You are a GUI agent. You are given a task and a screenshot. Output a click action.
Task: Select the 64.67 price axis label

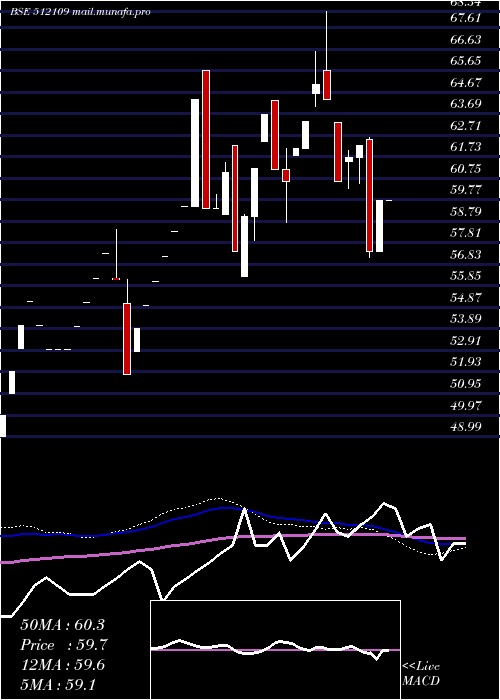pos(466,83)
